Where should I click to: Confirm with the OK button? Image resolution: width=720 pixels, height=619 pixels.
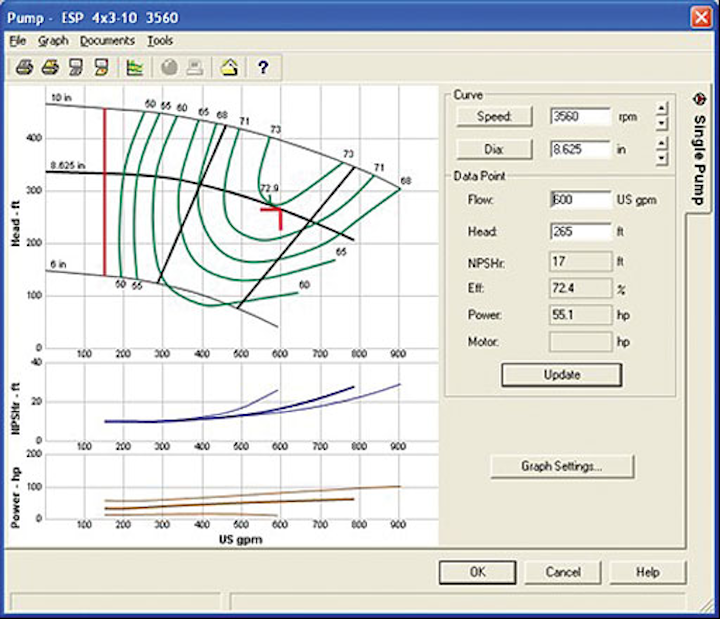tap(478, 572)
